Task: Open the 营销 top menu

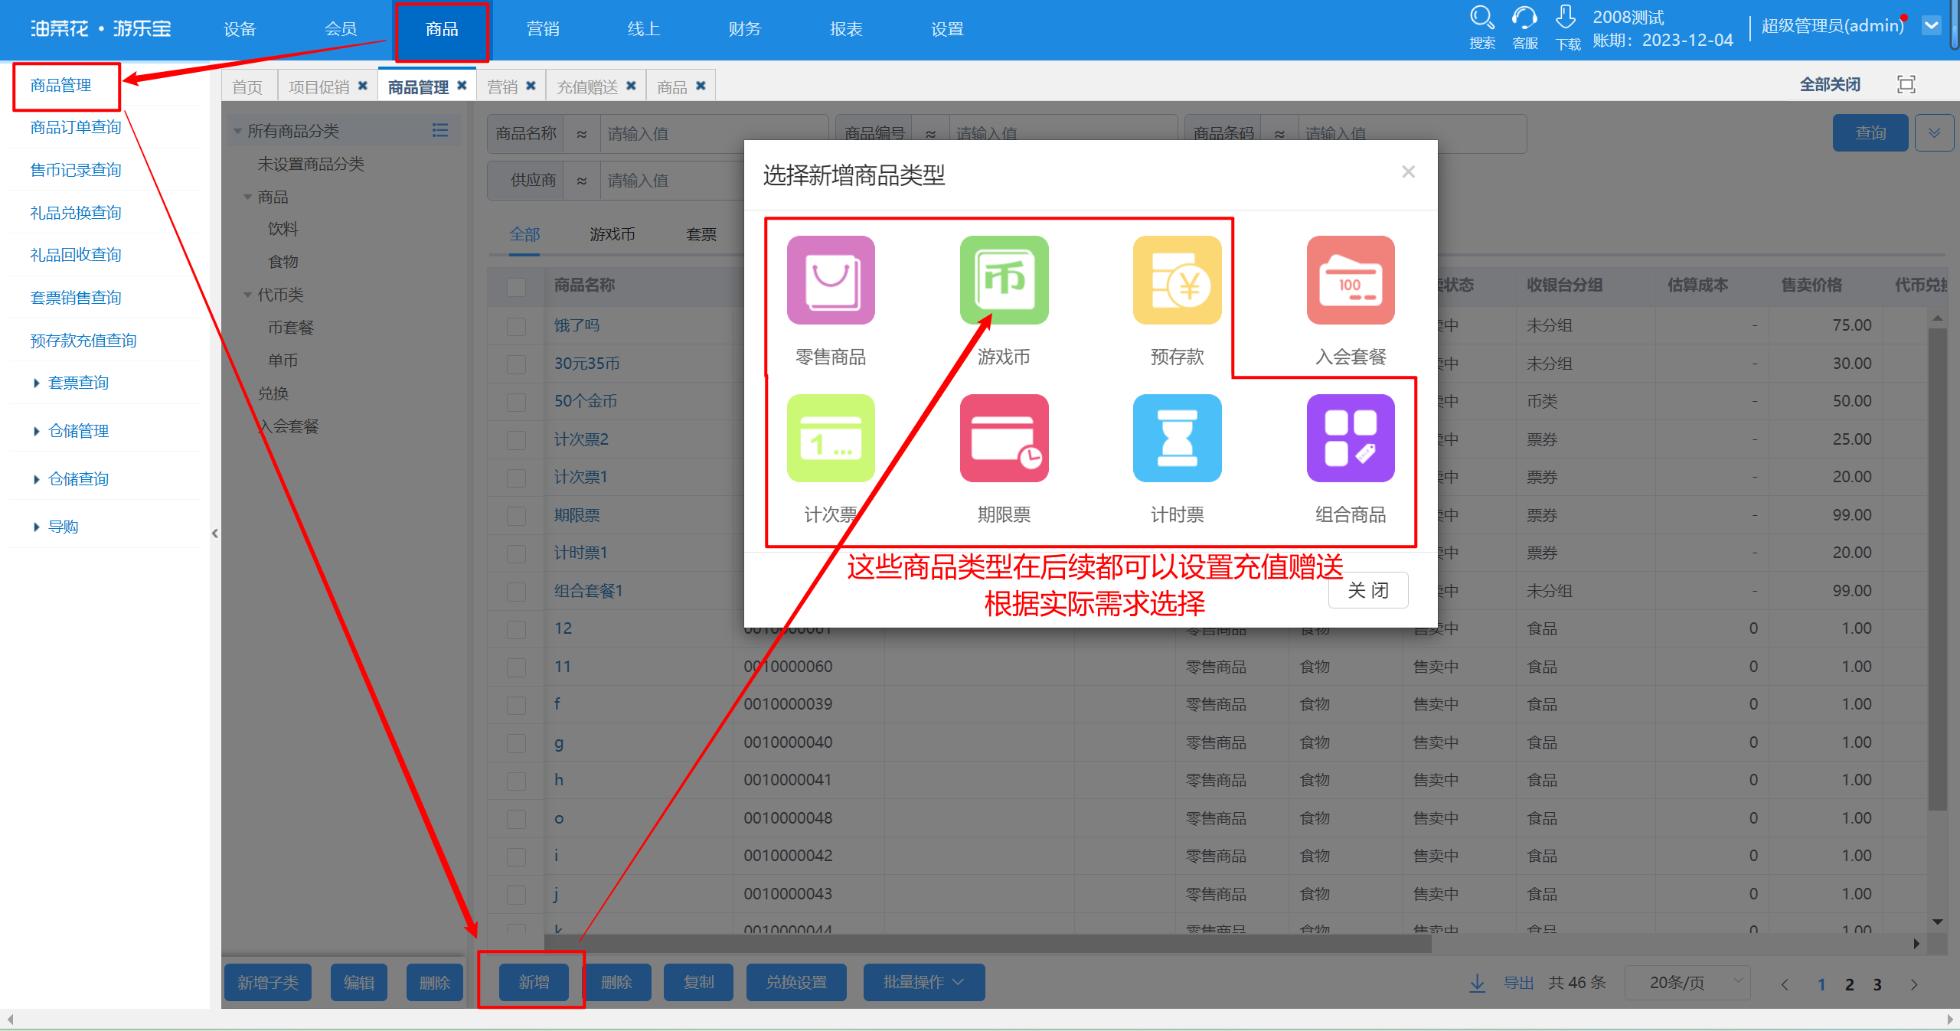Action: (543, 29)
